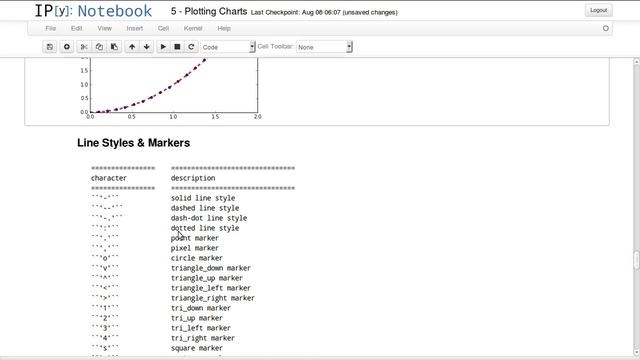
Task: Click the 'square marker' text
Action: click(197, 348)
